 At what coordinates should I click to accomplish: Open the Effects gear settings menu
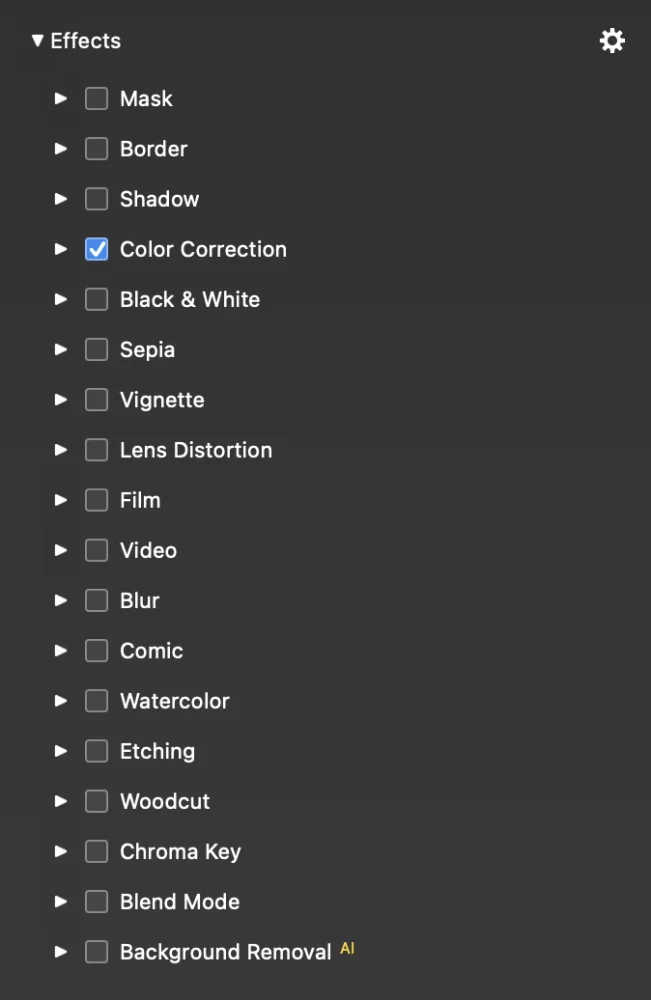(x=612, y=41)
